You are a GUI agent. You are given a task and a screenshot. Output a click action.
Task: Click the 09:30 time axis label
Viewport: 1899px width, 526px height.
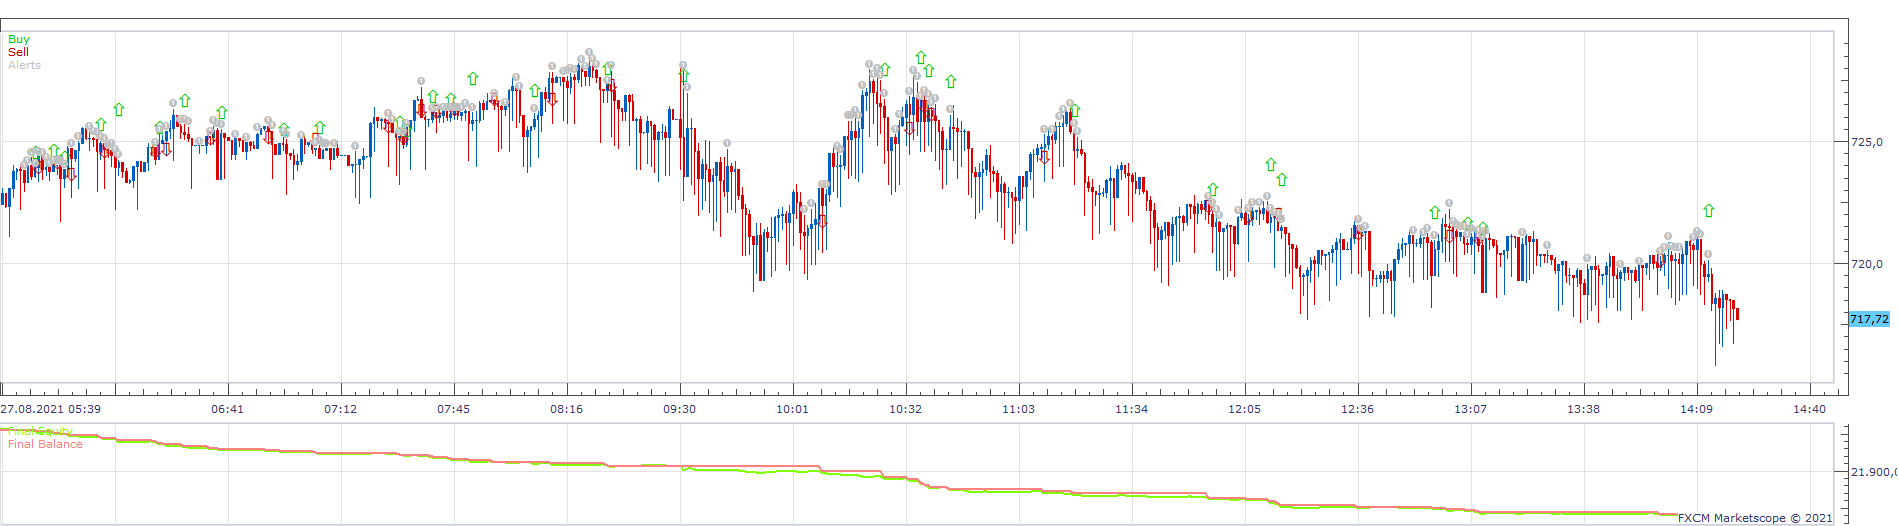679,409
